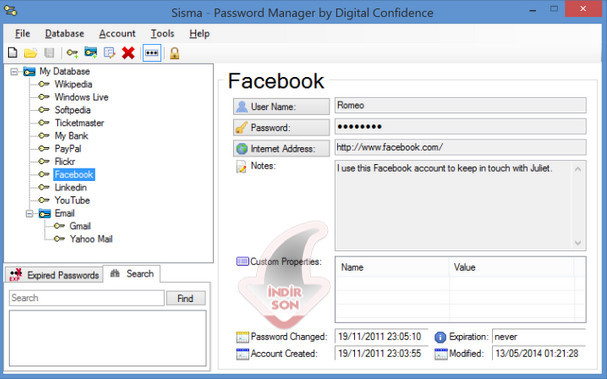Copy password via Password button
The height and width of the screenshot is (379, 607).
click(281, 127)
